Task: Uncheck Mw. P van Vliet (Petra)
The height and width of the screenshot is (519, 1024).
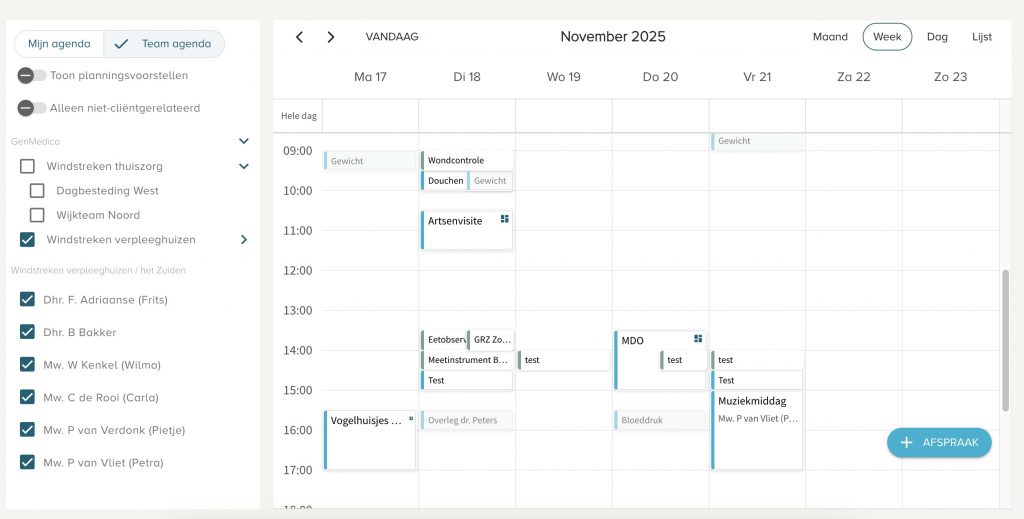Action: pyautogui.click(x=28, y=463)
